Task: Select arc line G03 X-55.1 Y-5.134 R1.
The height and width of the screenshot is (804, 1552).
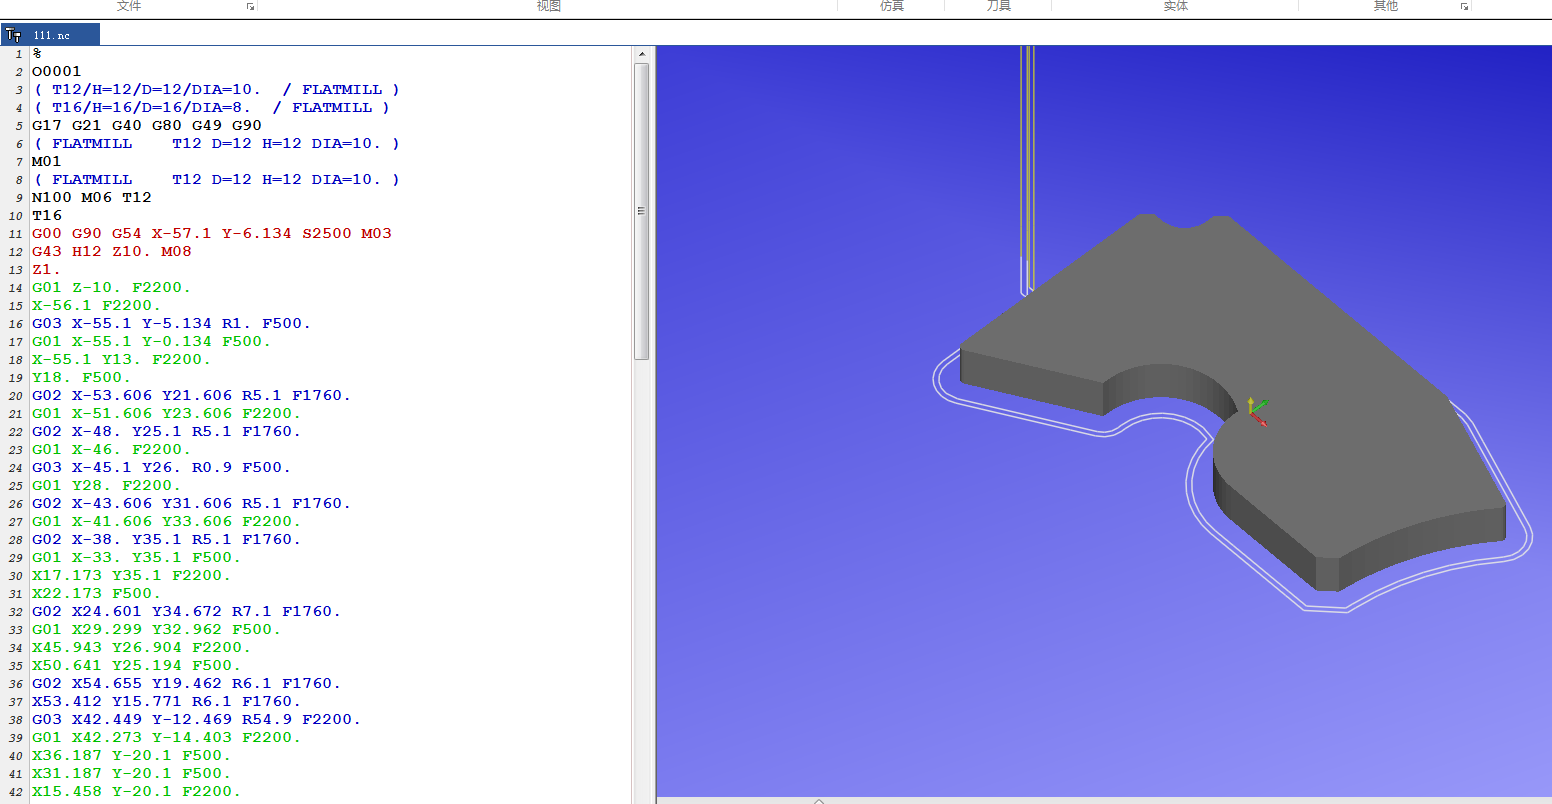Action: 172,324
